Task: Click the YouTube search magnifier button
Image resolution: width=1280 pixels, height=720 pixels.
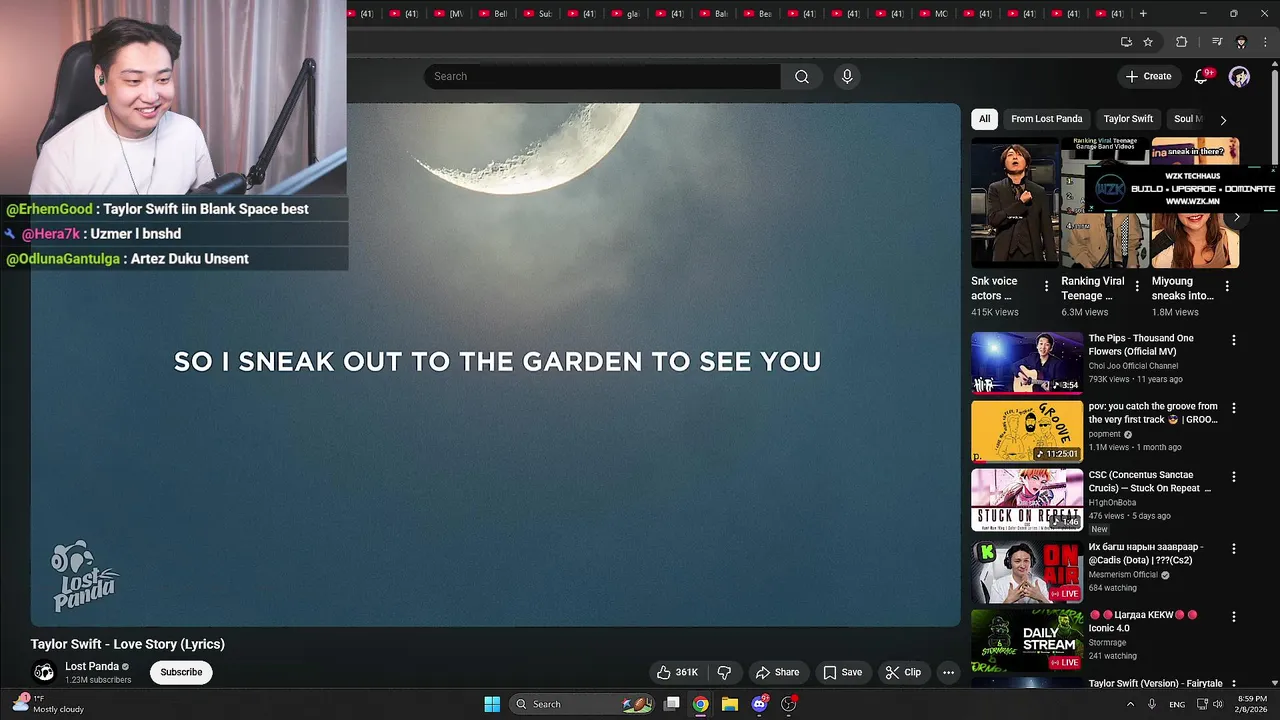Action: [x=802, y=76]
